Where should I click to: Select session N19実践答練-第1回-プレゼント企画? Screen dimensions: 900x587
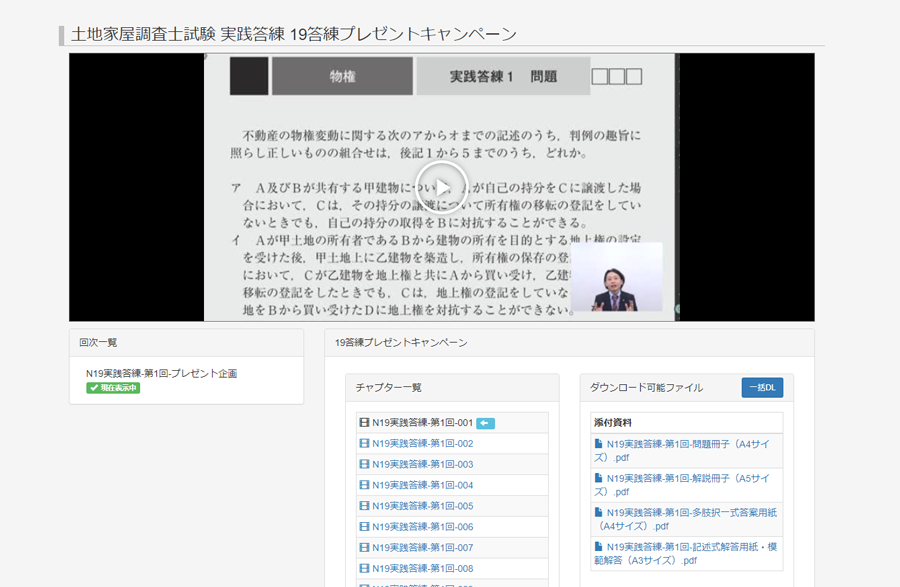[x=161, y=373]
